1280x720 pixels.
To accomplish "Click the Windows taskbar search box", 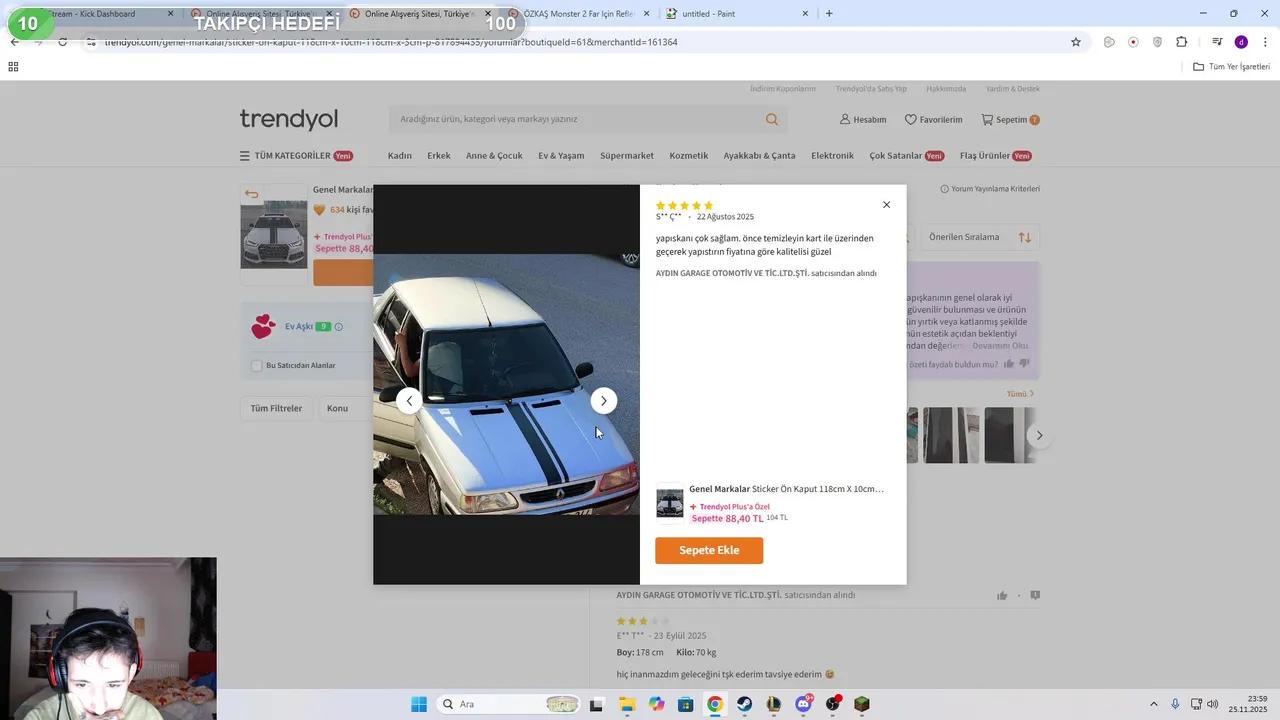I will pyautogui.click(x=510, y=704).
